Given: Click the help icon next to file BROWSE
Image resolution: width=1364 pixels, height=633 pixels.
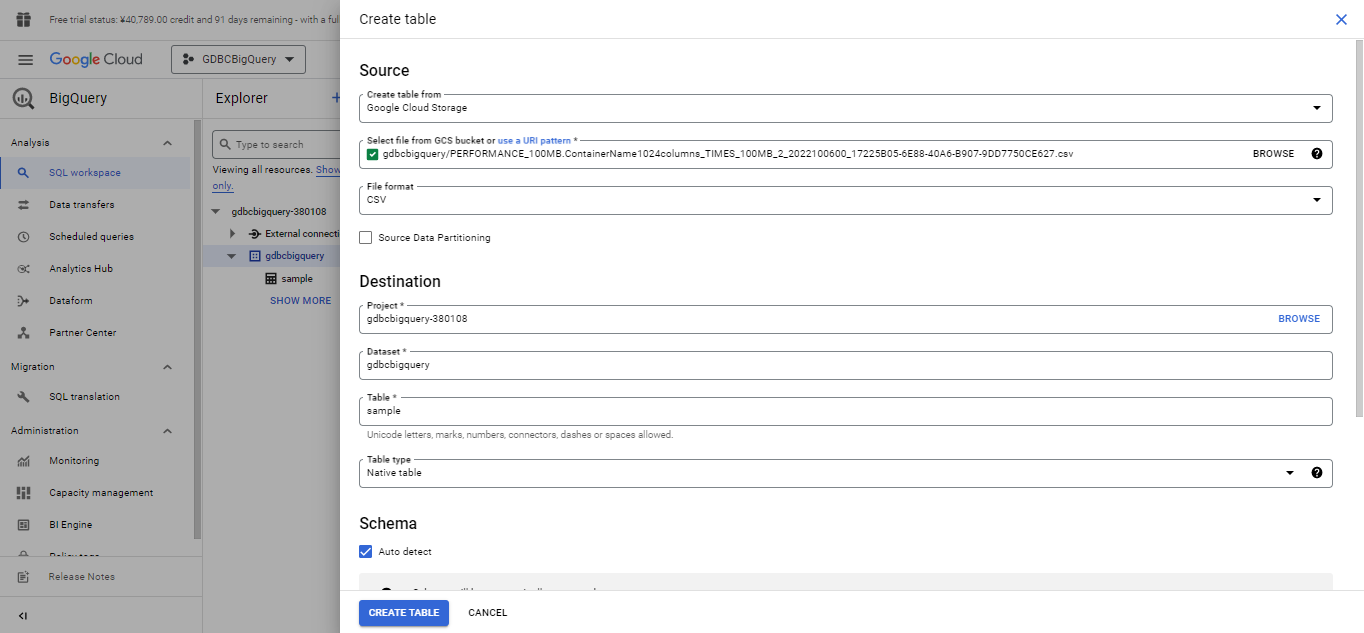Looking at the screenshot, I should coord(1316,154).
